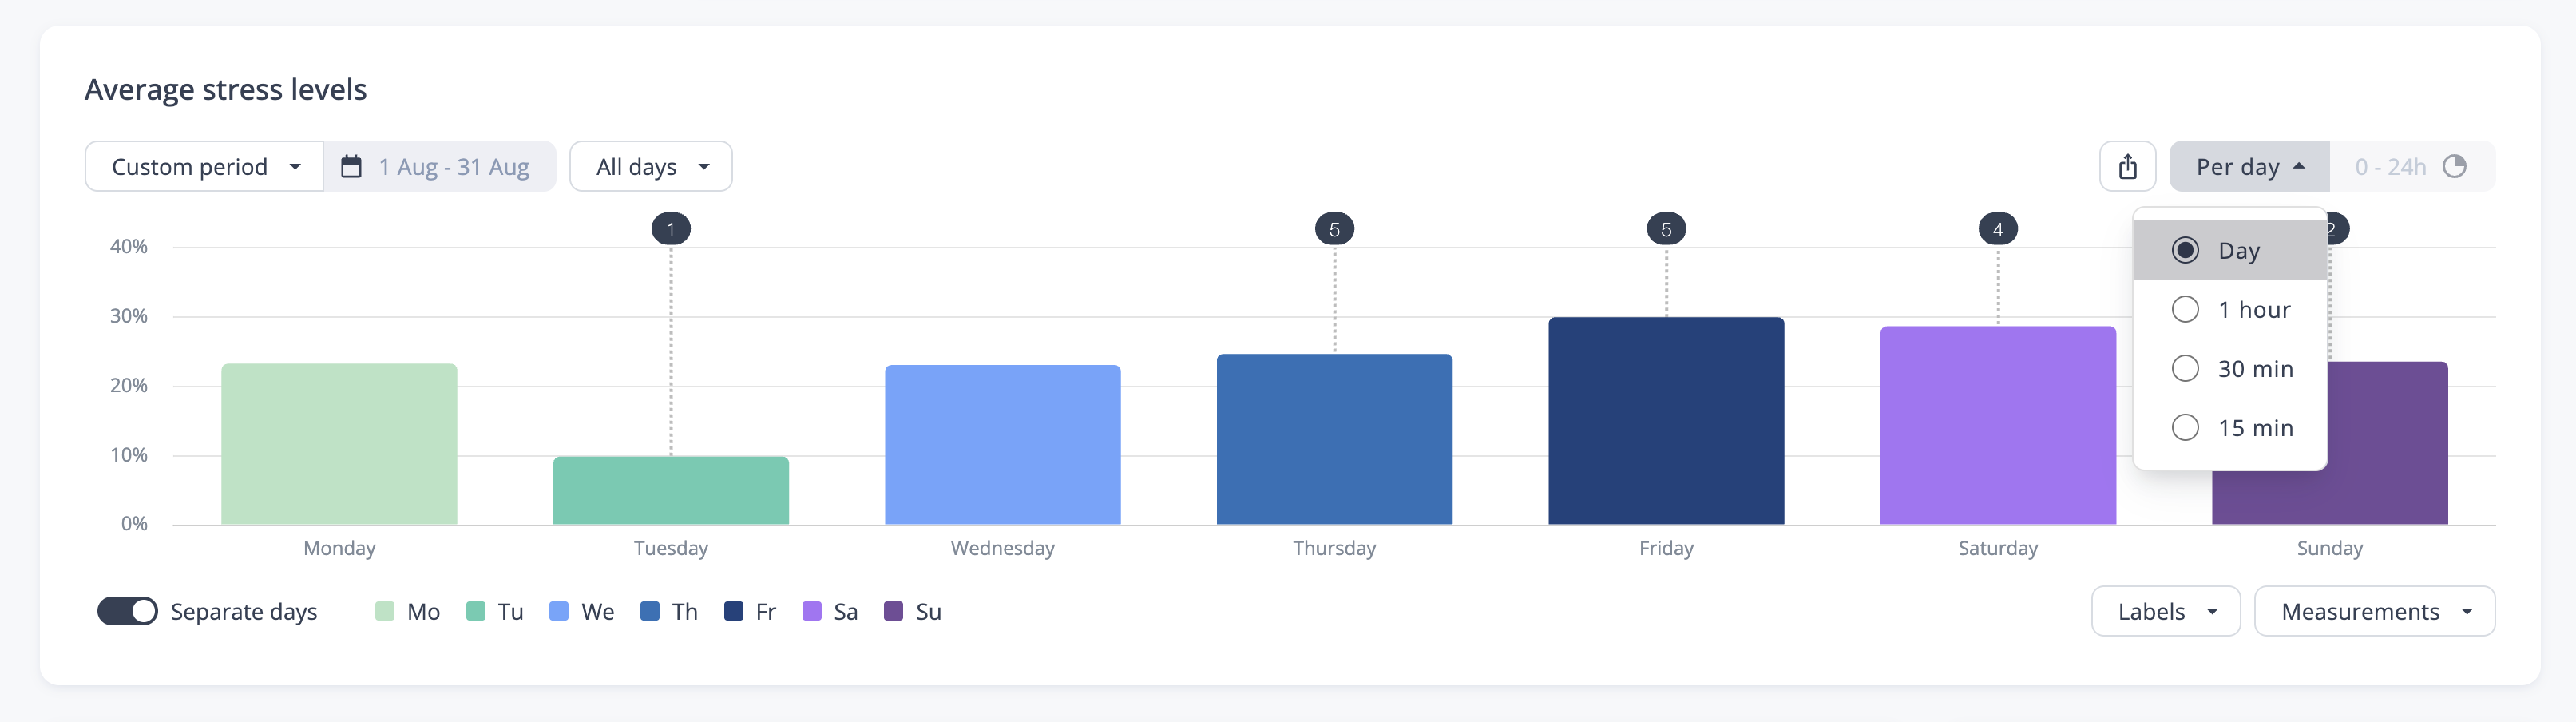Click the 1 Aug - 31 Aug date range
The image size is (2576, 722).
click(453, 166)
